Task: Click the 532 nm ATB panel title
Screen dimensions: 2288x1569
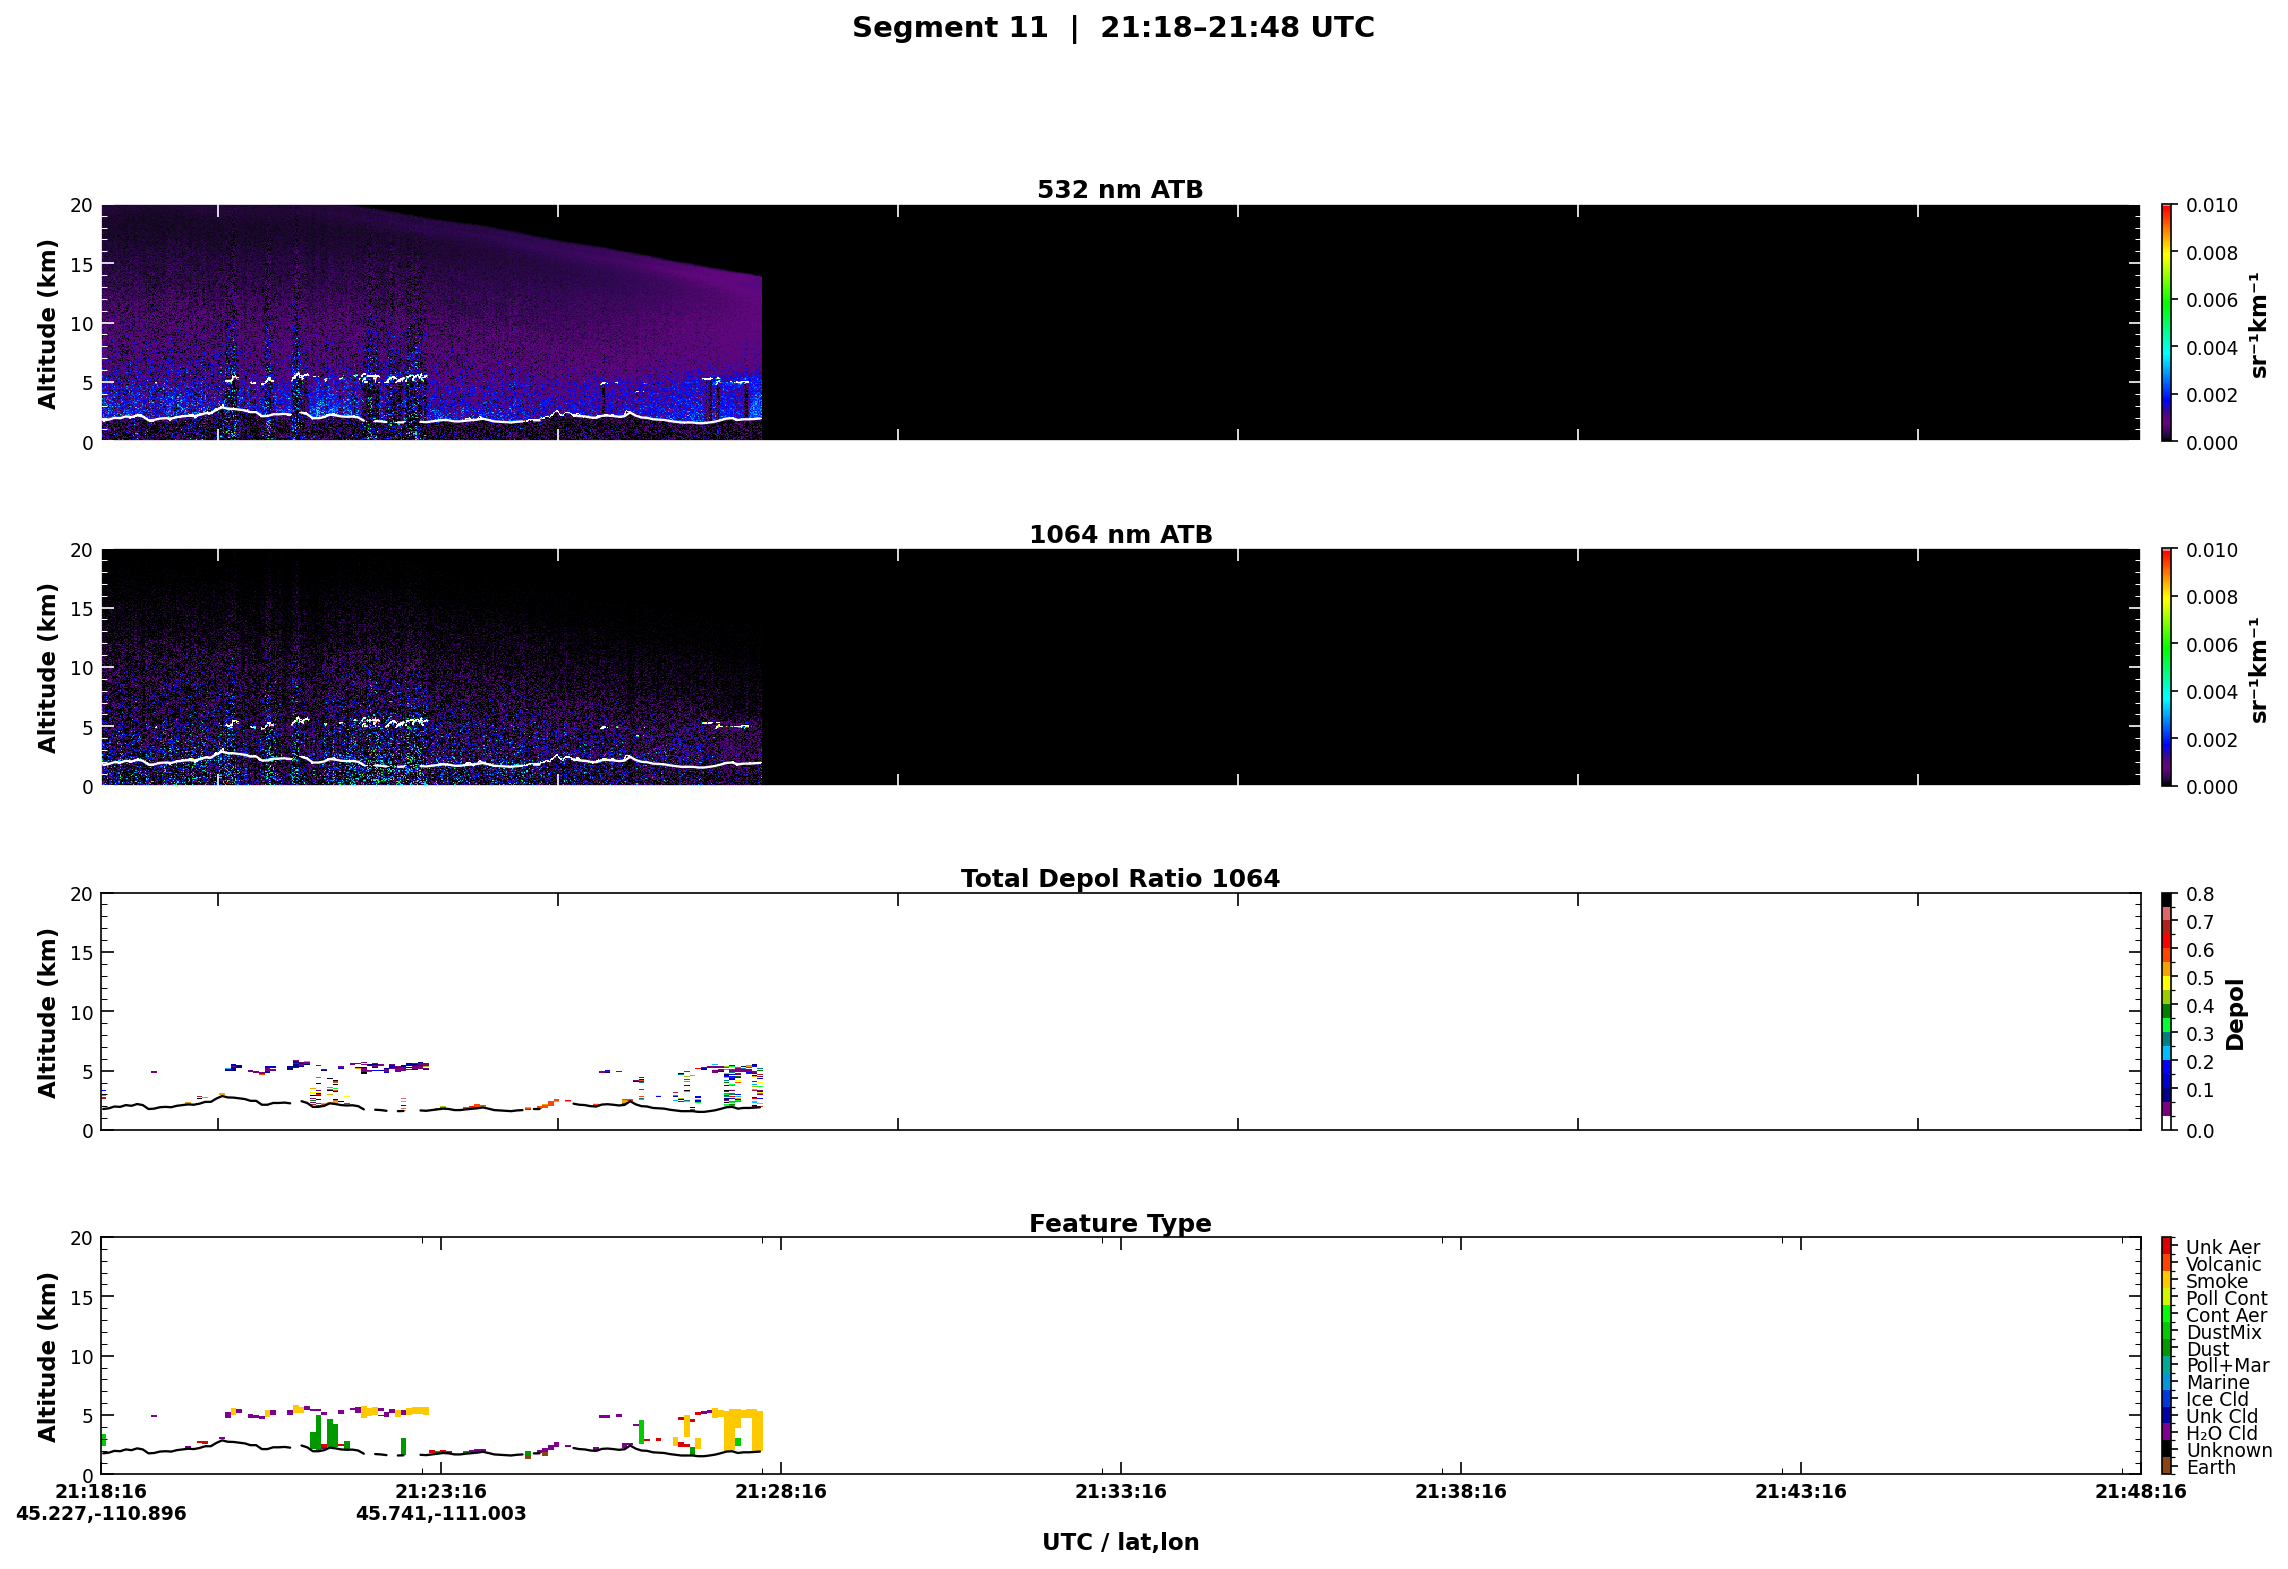Action: [1120, 189]
